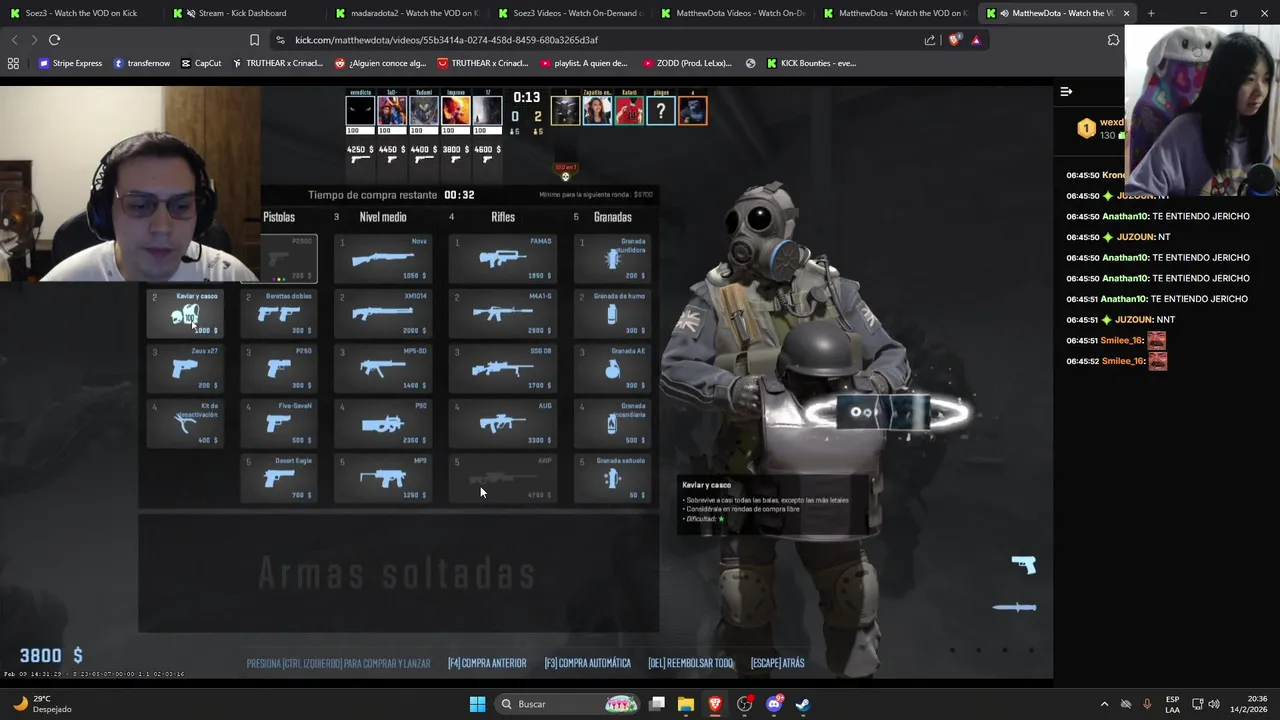Reload the current page
This screenshot has width=1280, height=720.
[54, 40]
